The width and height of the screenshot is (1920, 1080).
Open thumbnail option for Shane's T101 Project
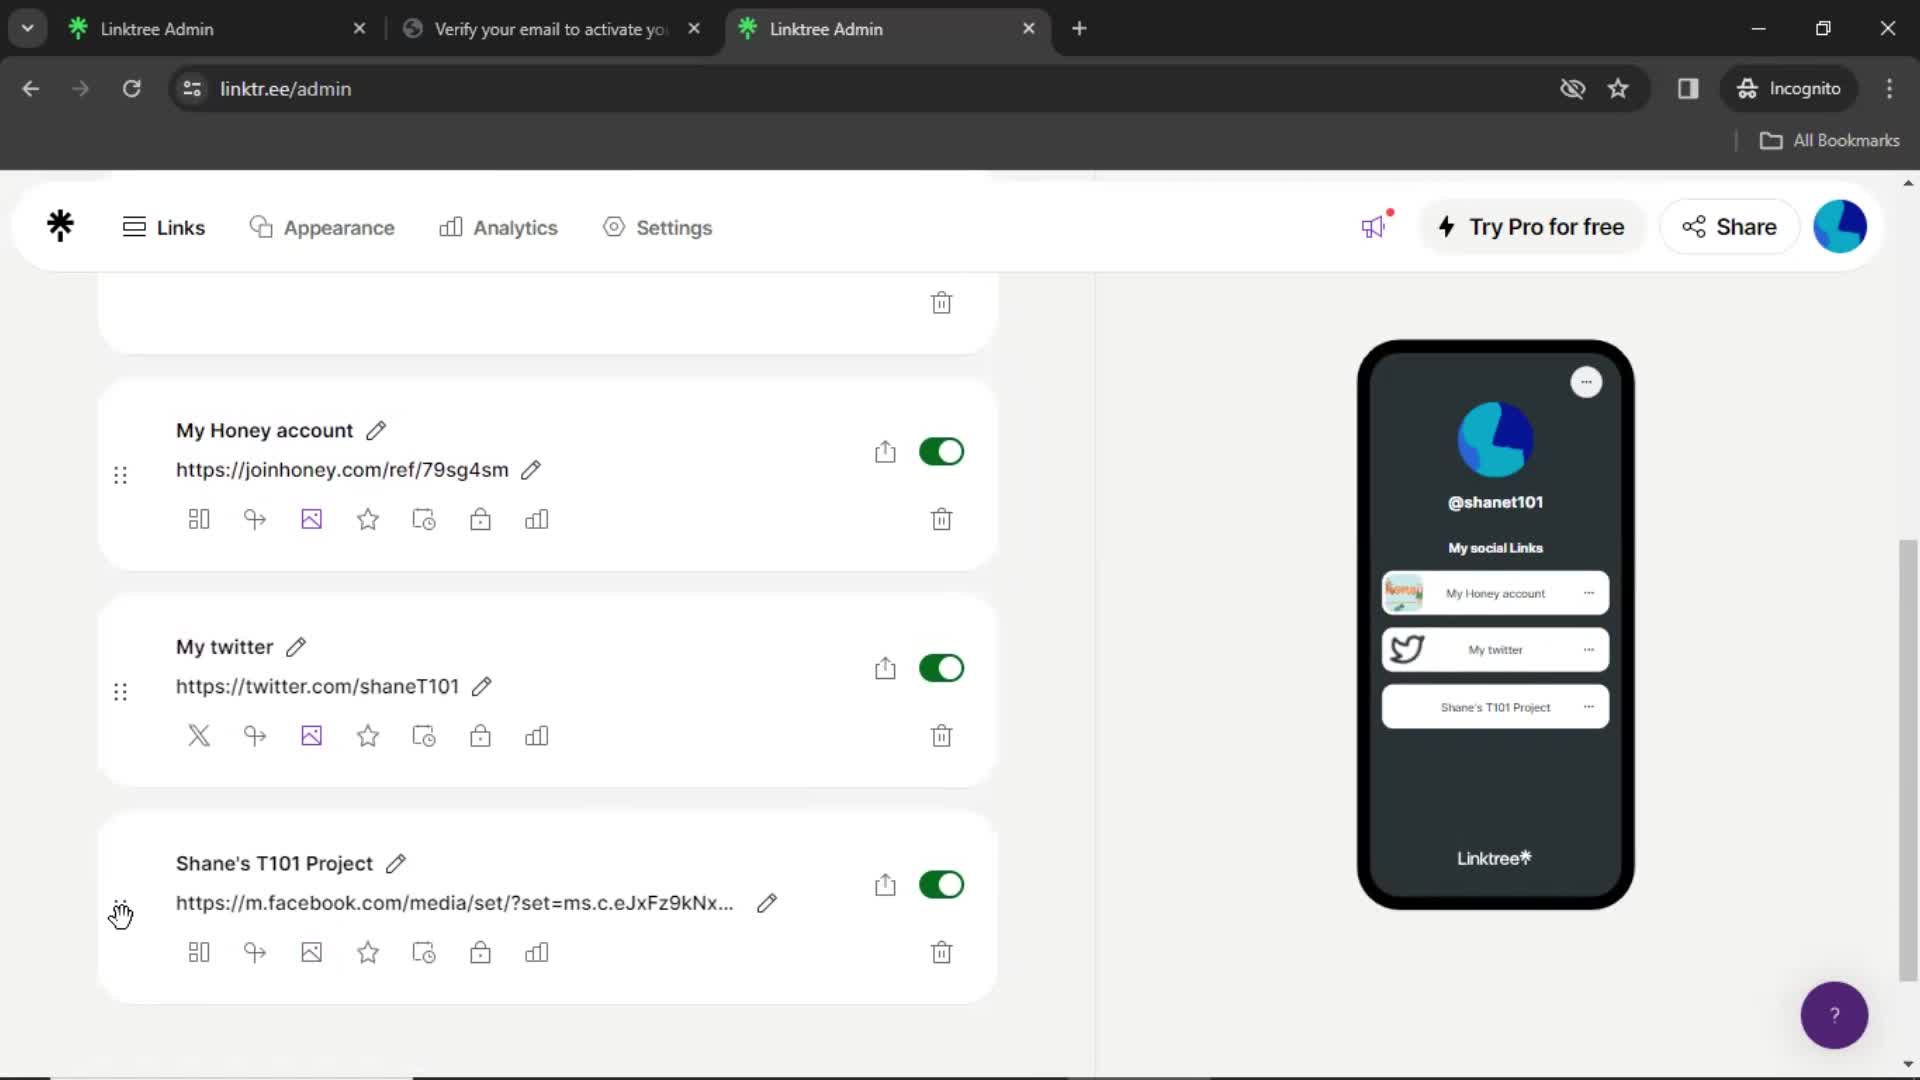point(312,952)
